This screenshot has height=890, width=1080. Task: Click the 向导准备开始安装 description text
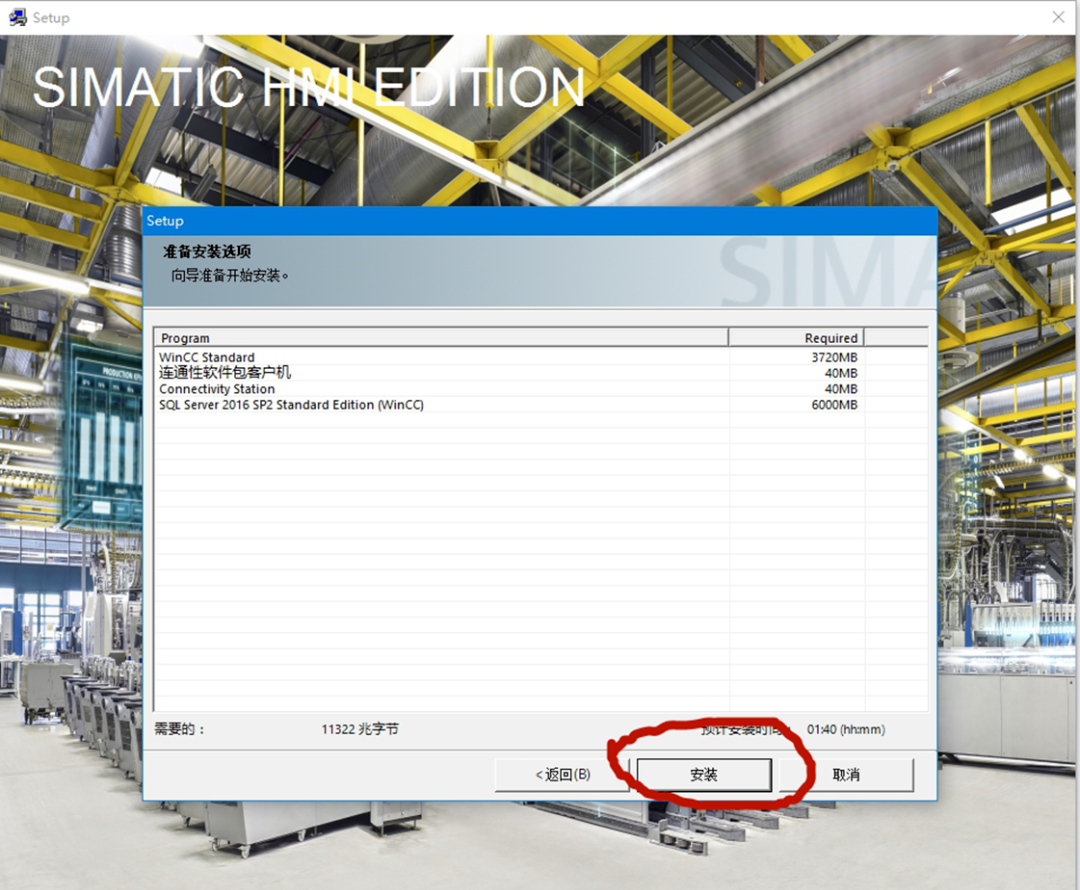click(x=229, y=276)
